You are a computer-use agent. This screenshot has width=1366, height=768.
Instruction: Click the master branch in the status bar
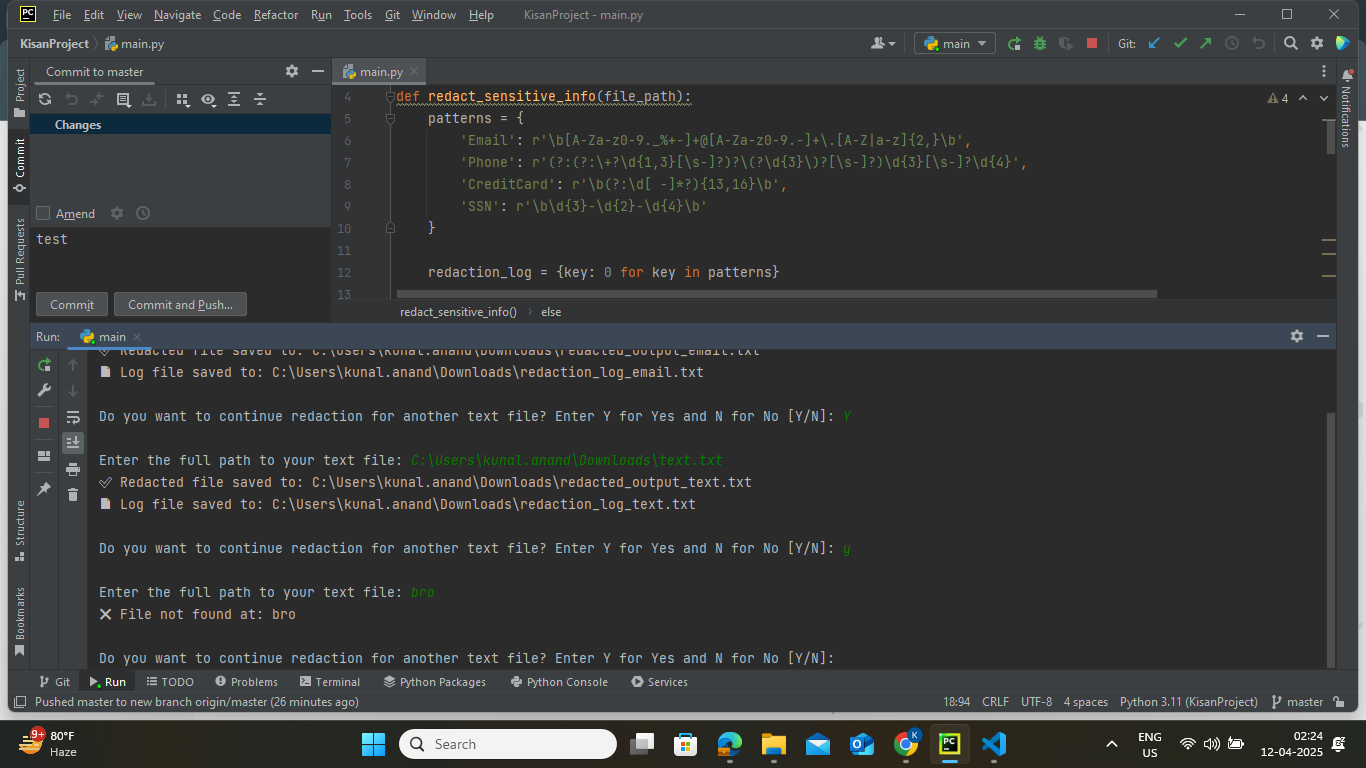click(x=1297, y=702)
